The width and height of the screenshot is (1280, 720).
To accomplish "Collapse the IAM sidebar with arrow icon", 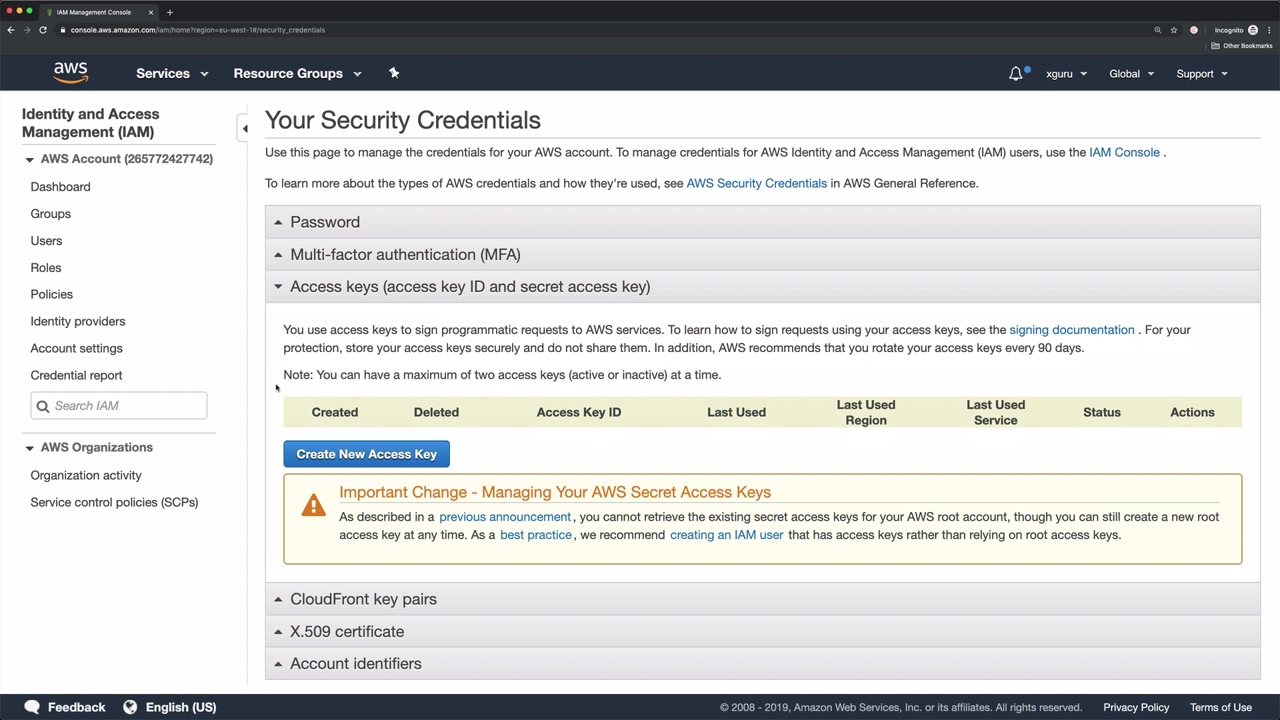I will click(x=245, y=129).
